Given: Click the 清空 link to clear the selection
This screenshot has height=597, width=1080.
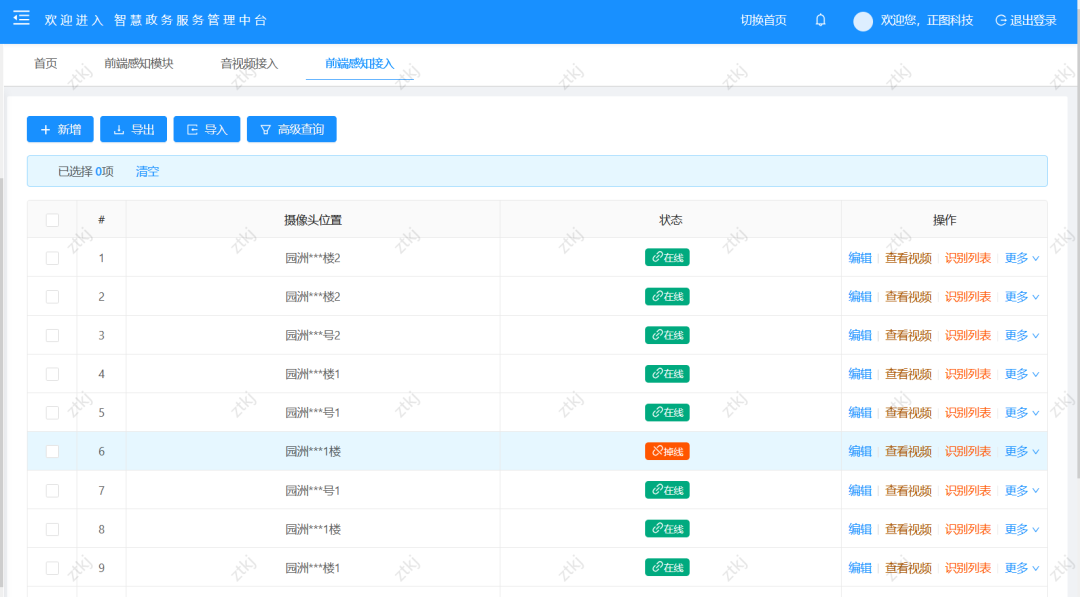Looking at the screenshot, I should 147,171.
